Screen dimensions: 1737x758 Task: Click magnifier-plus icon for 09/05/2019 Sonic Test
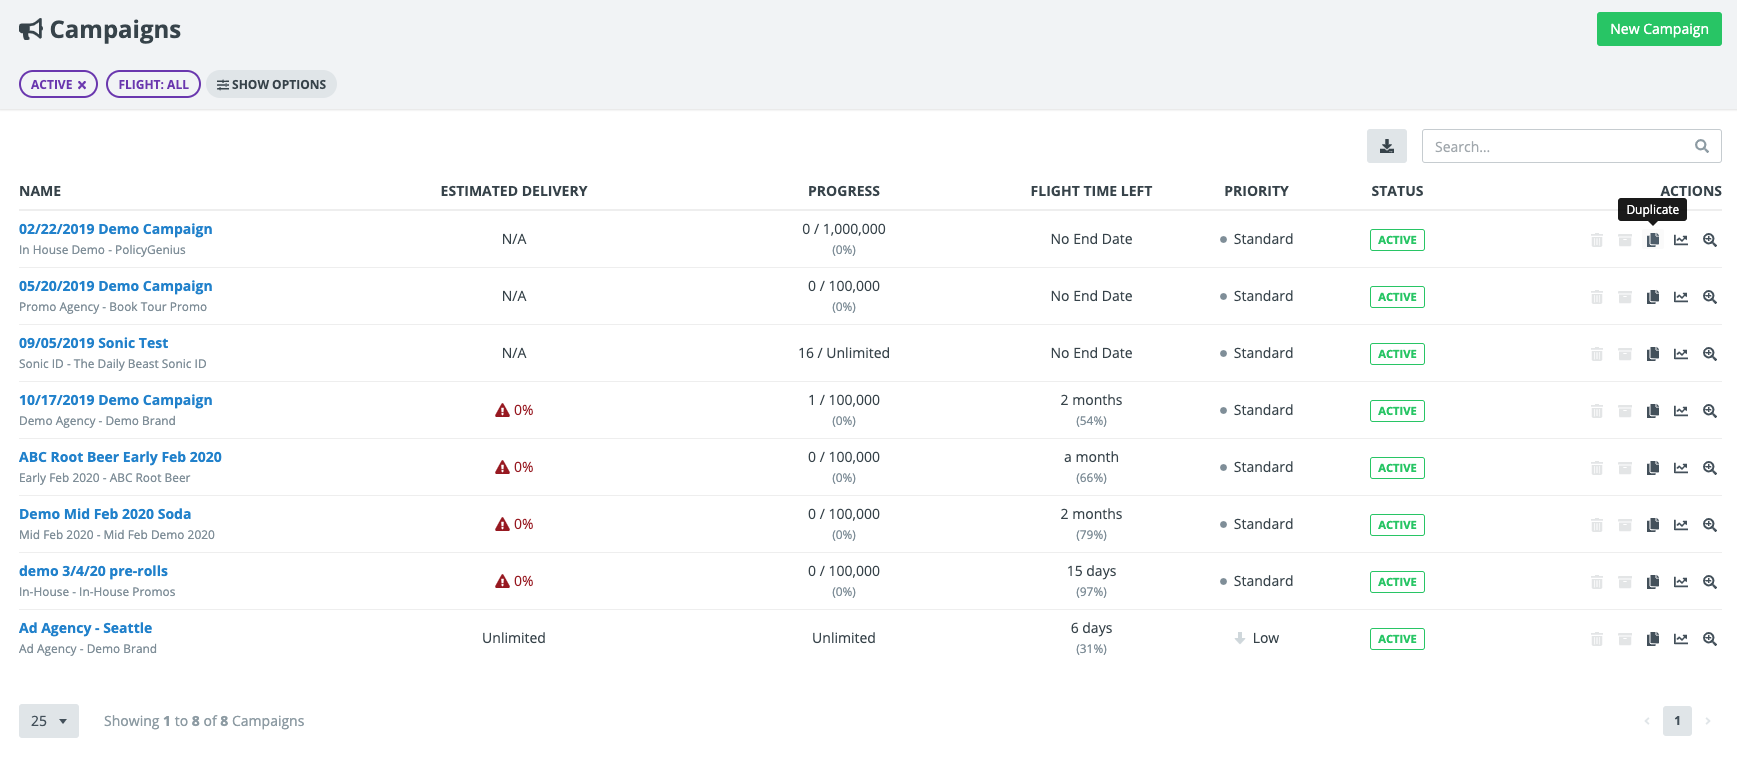[x=1710, y=354]
